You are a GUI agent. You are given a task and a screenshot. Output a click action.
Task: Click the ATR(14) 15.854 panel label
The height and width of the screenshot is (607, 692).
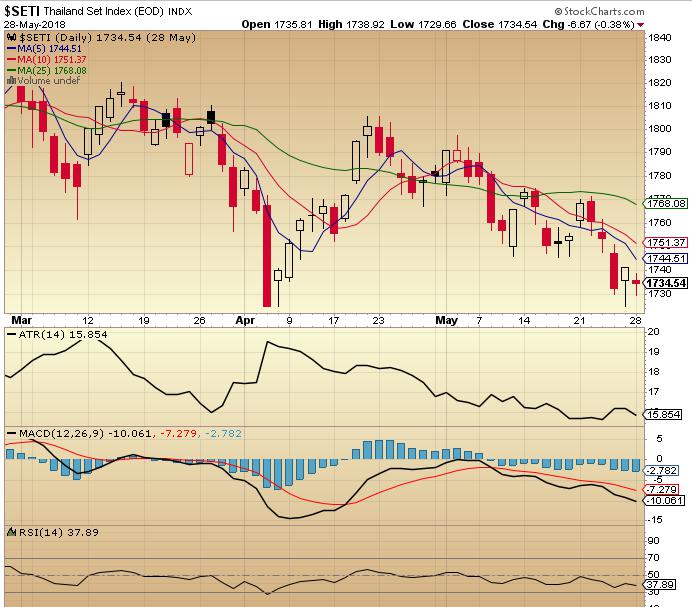[57, 335]
